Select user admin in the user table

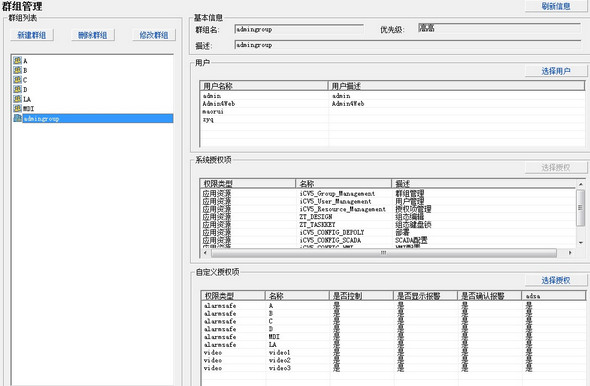[x=392, y=96]
